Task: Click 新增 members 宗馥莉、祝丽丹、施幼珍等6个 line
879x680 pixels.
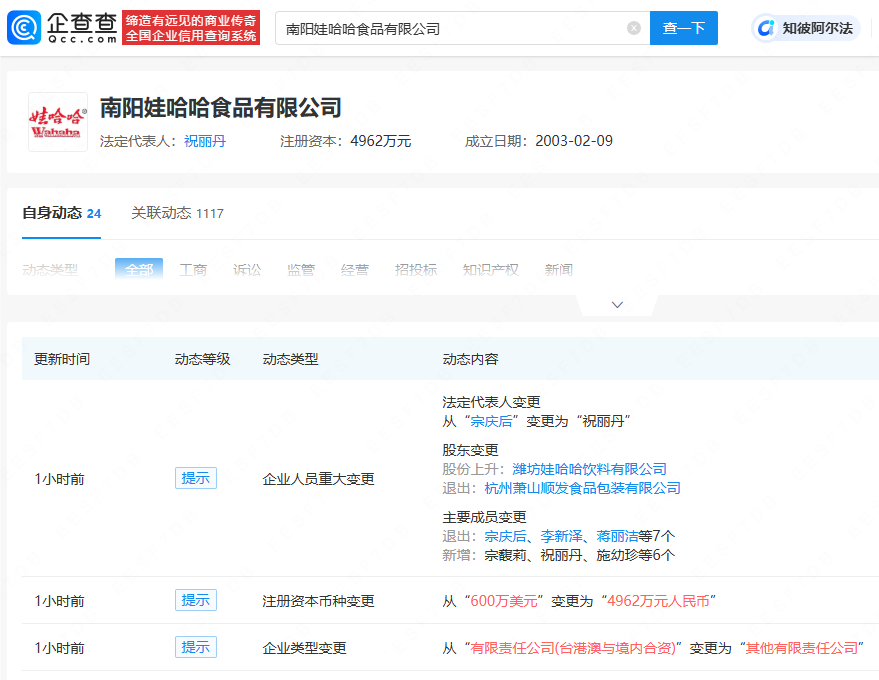Action: [558, 555]
